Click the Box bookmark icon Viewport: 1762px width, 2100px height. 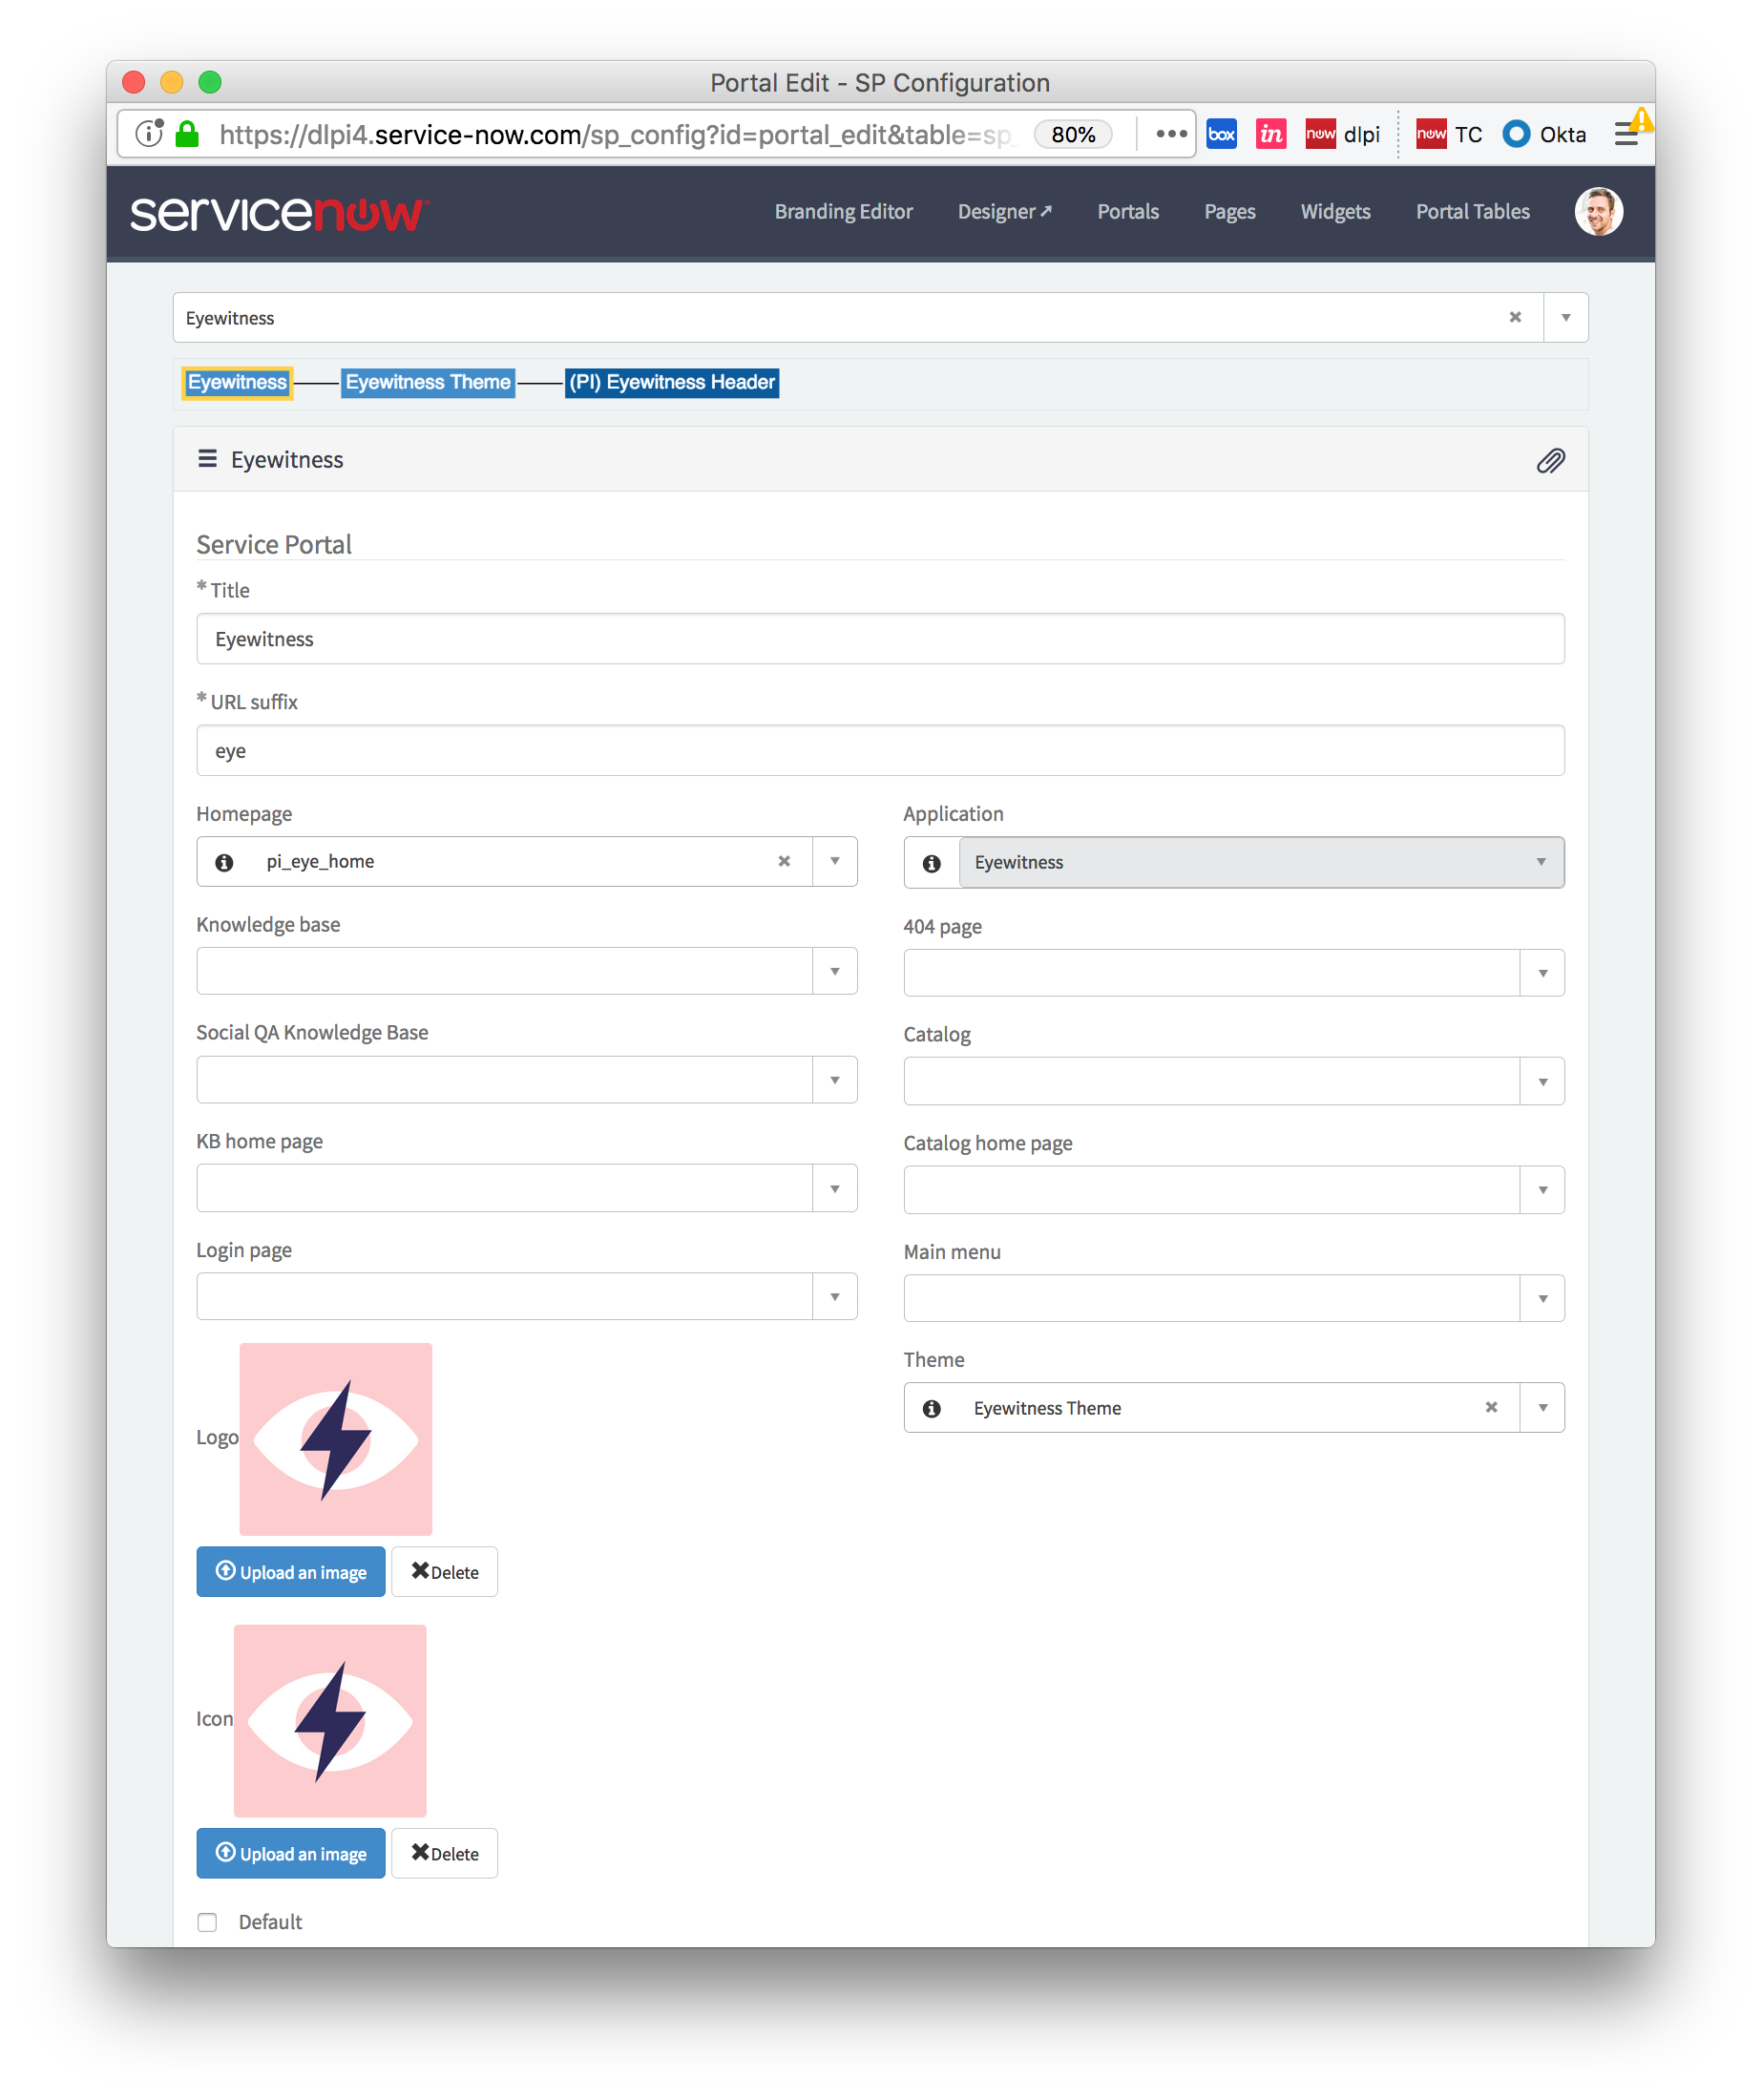coord(1221,134)
